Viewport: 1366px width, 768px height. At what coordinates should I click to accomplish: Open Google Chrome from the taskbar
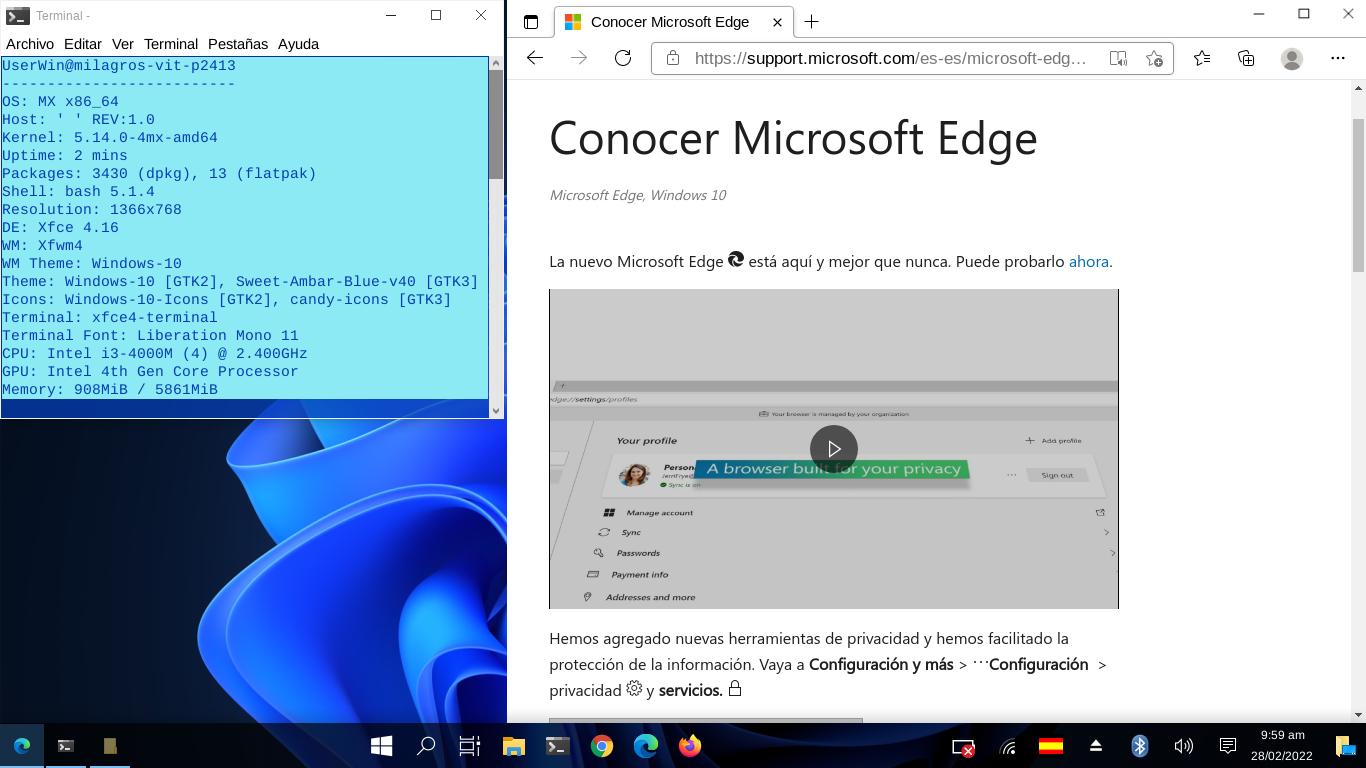click(602, 746)
